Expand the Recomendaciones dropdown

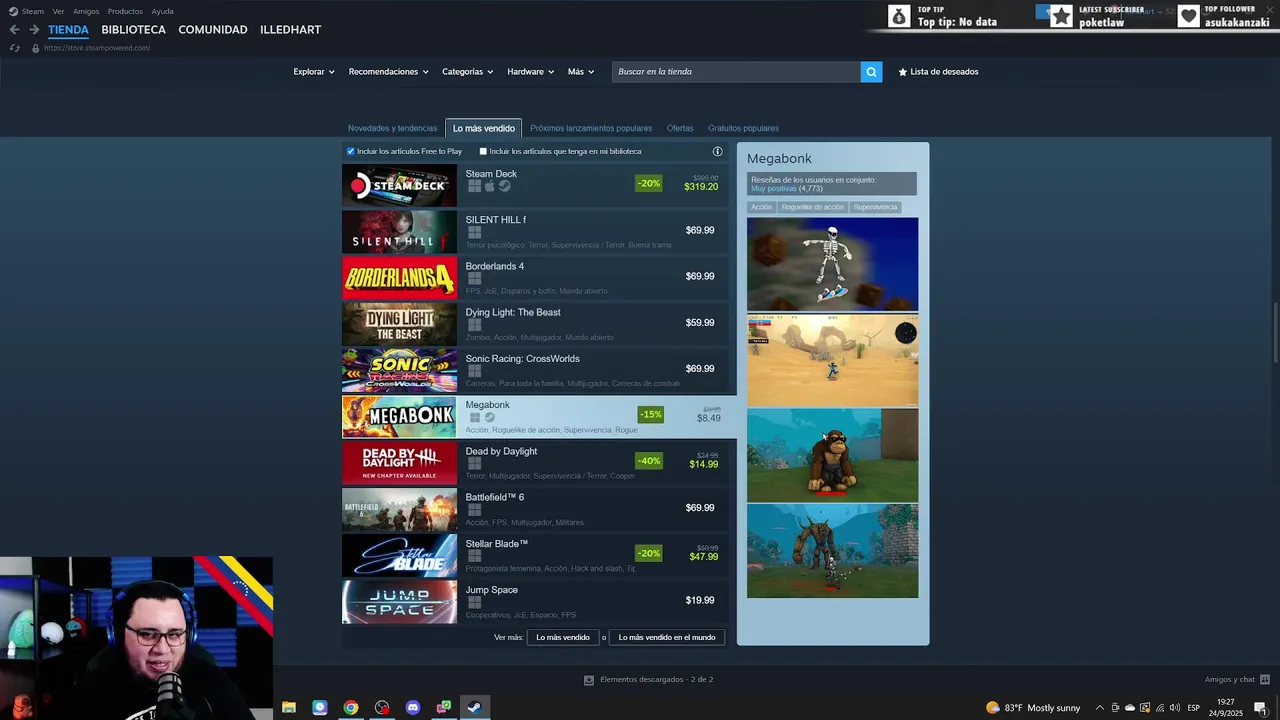tap(388, 72)
